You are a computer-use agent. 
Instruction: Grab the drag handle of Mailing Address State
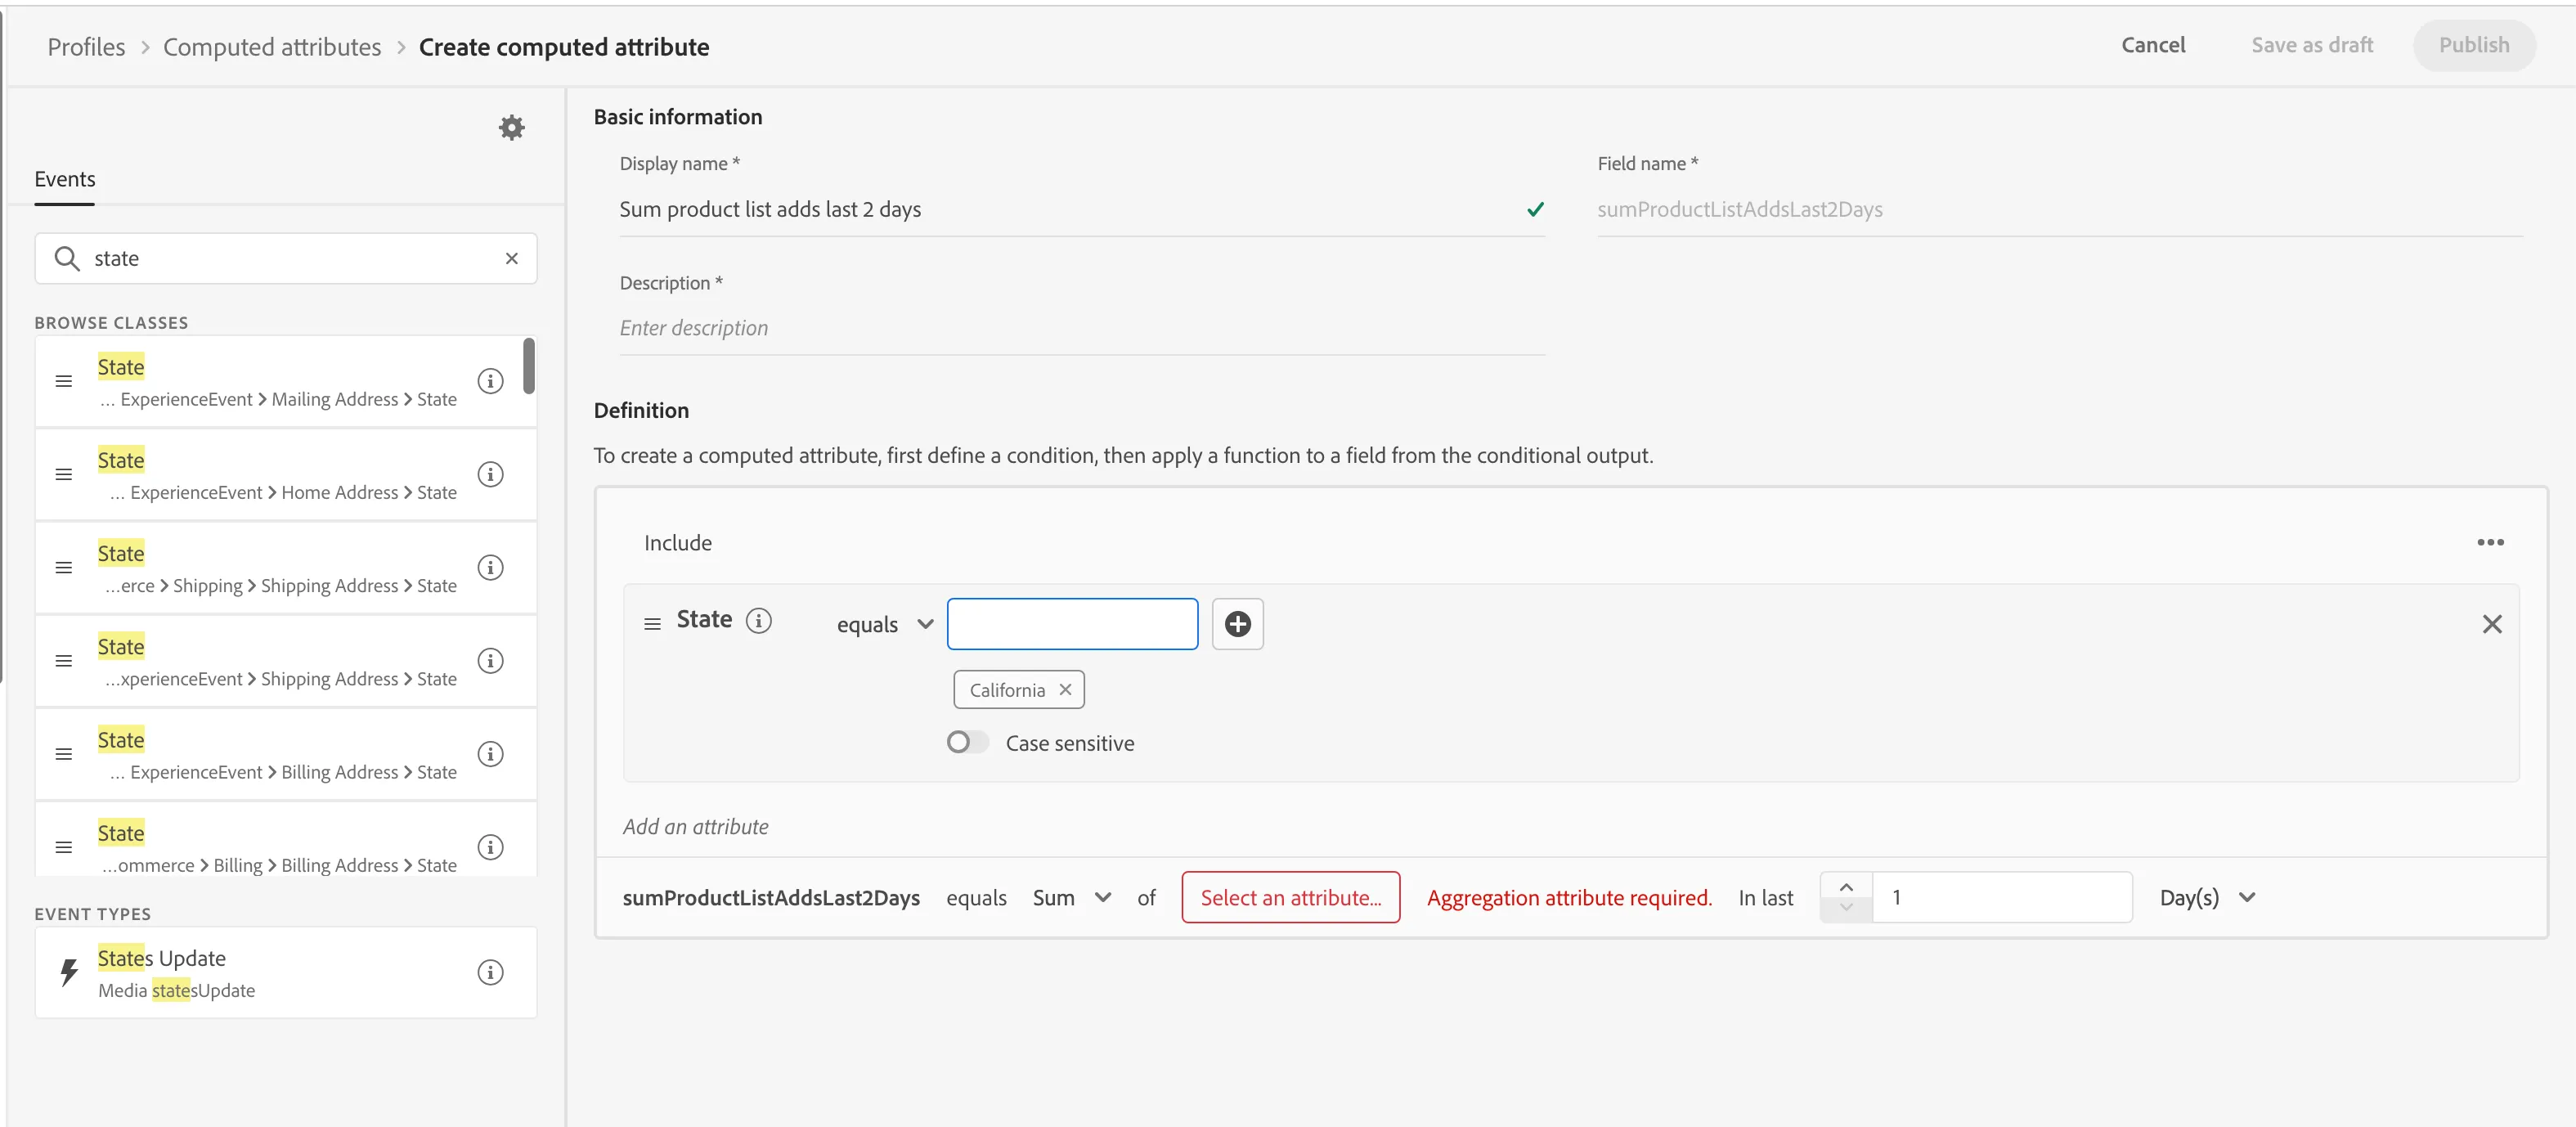pos(64,381)
